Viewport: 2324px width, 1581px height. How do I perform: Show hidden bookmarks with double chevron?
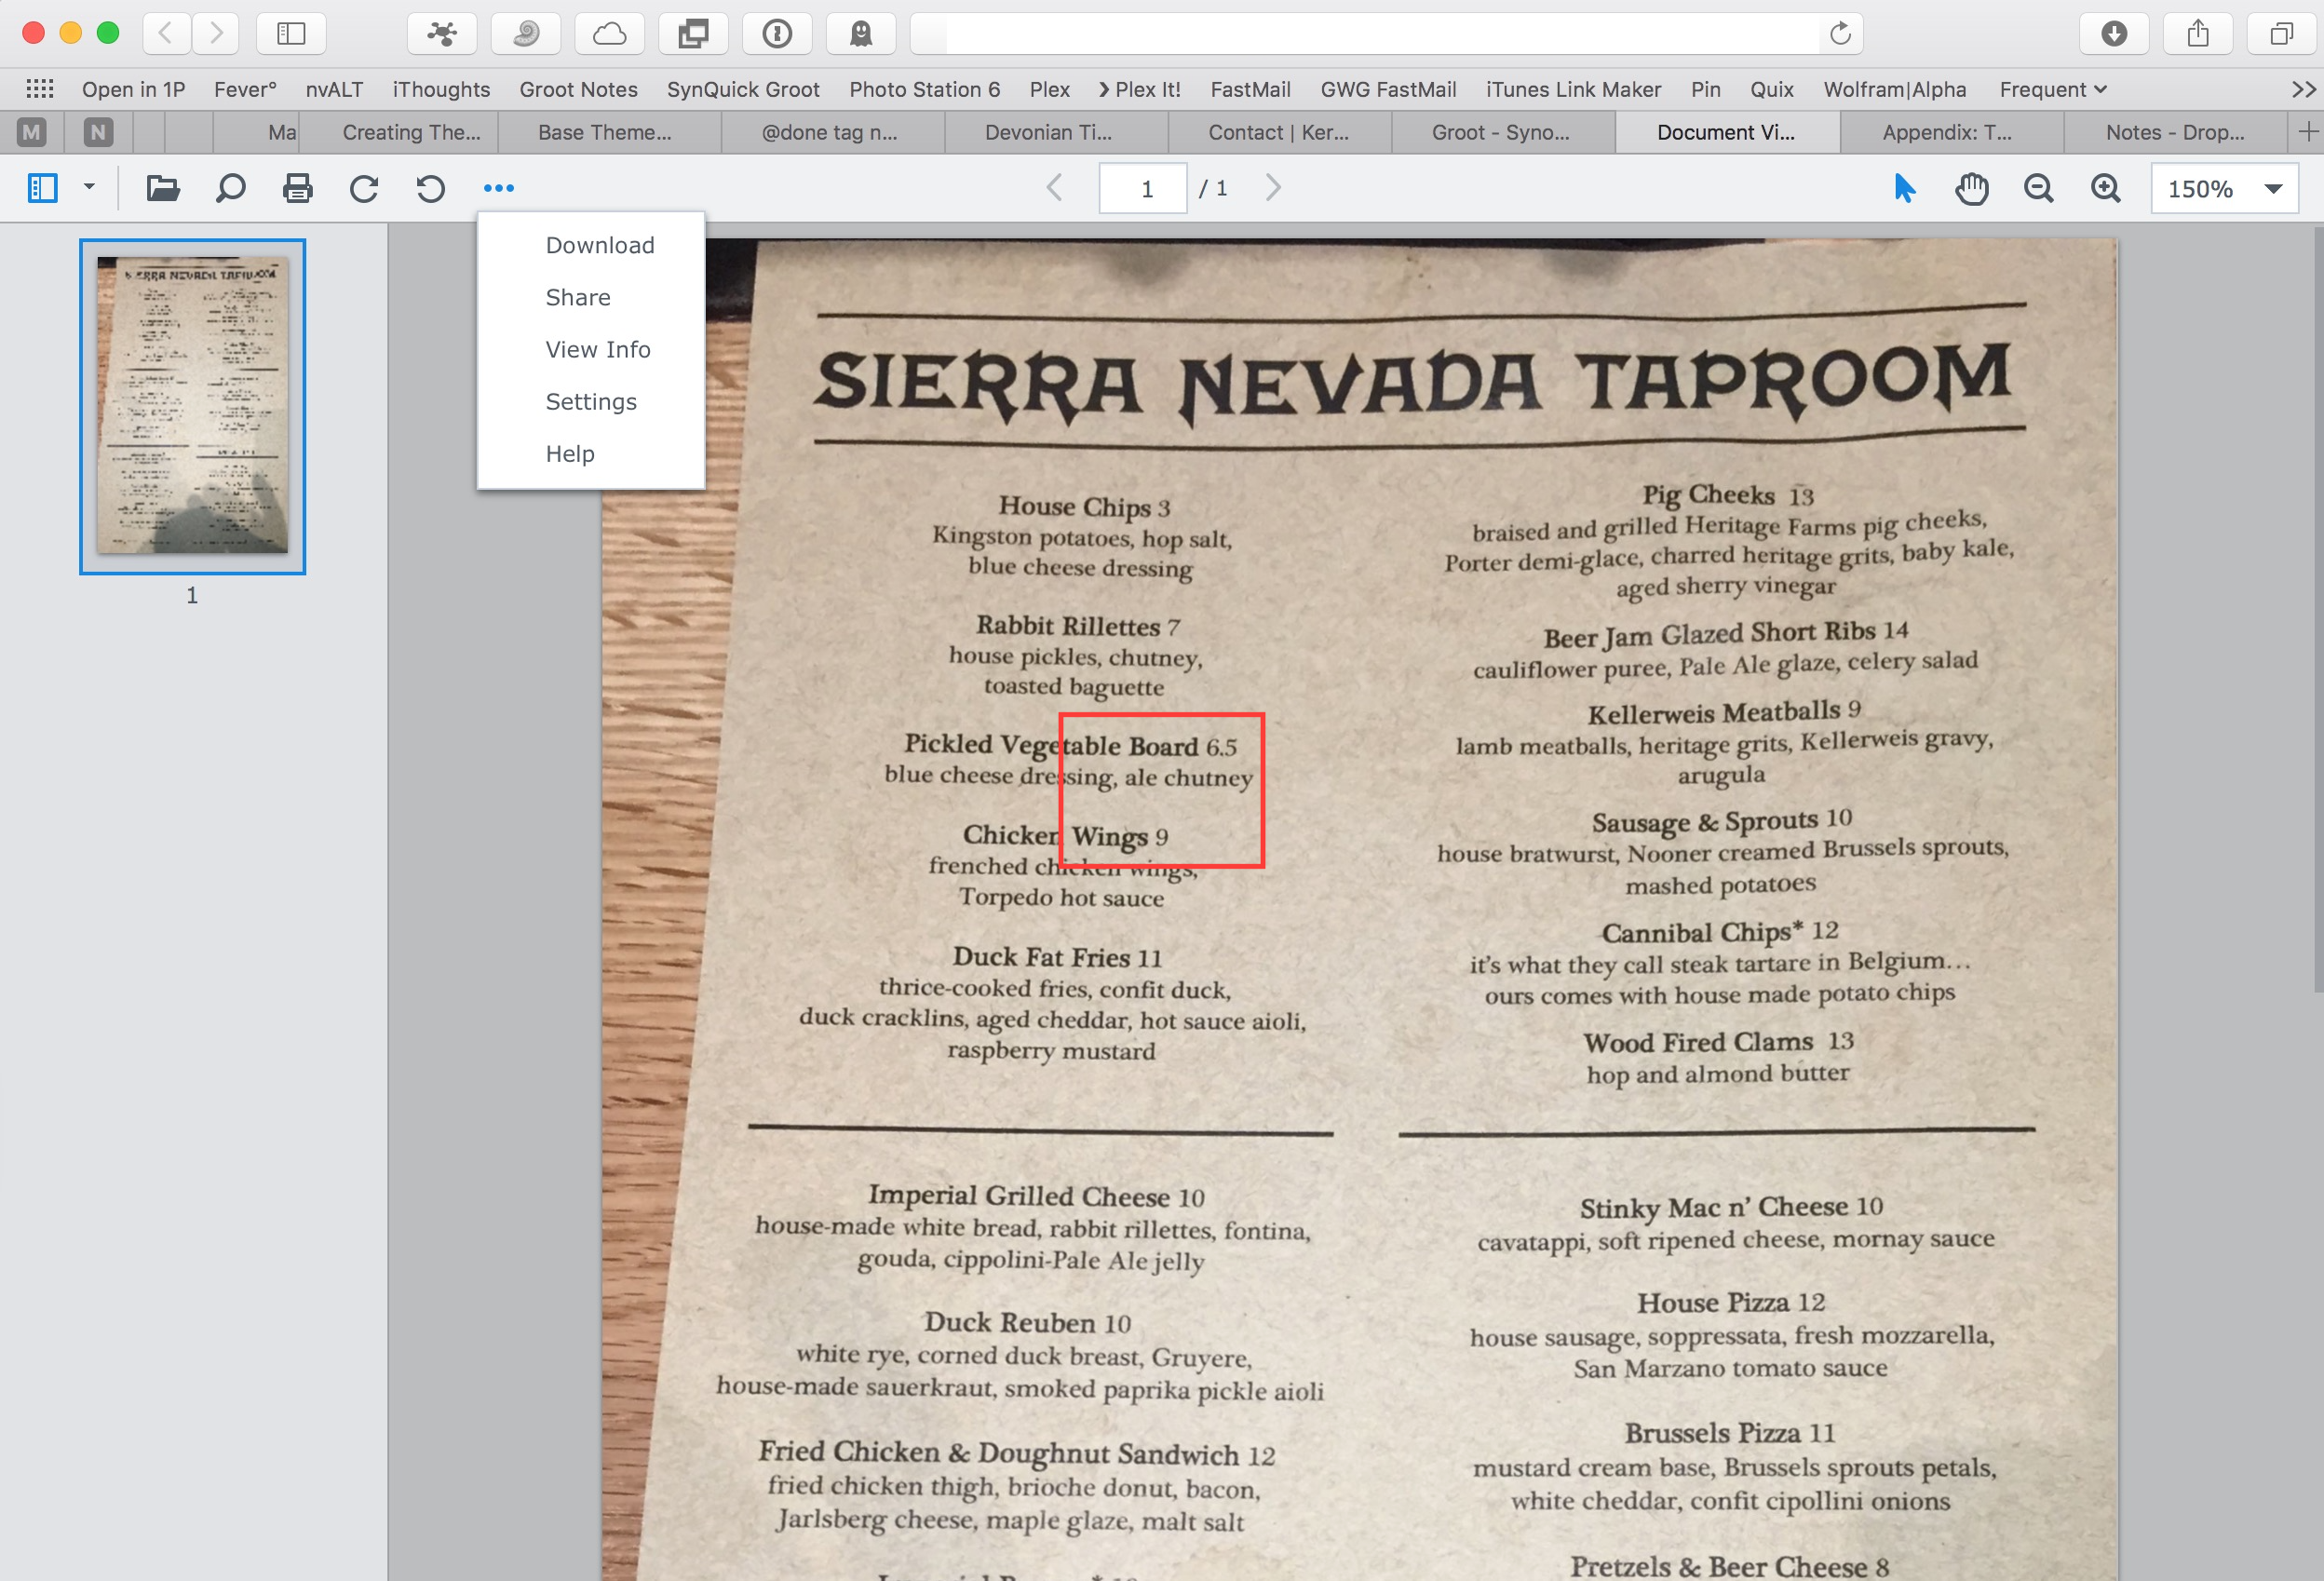coord(2304,89)
